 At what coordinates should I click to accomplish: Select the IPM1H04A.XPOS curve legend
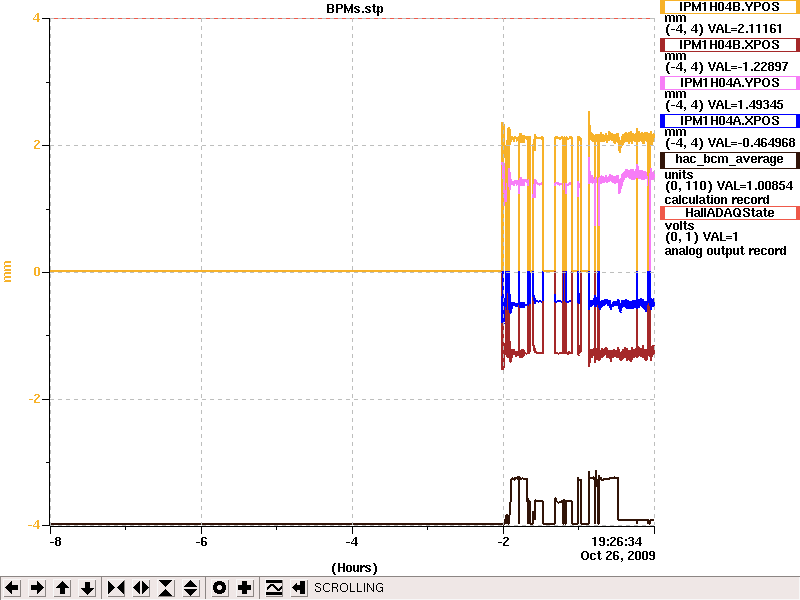(x=730, y=121)
